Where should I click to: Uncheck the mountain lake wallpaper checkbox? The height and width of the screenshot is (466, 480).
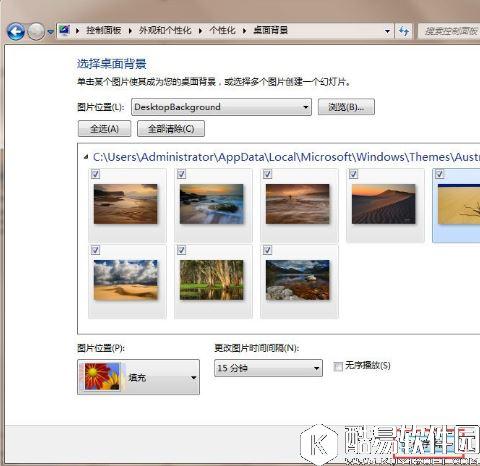coord(268,250)
